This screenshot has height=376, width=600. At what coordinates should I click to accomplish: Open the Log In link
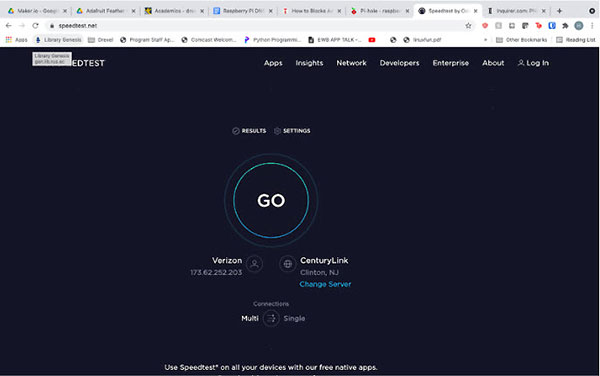click(x=533, y=63)
